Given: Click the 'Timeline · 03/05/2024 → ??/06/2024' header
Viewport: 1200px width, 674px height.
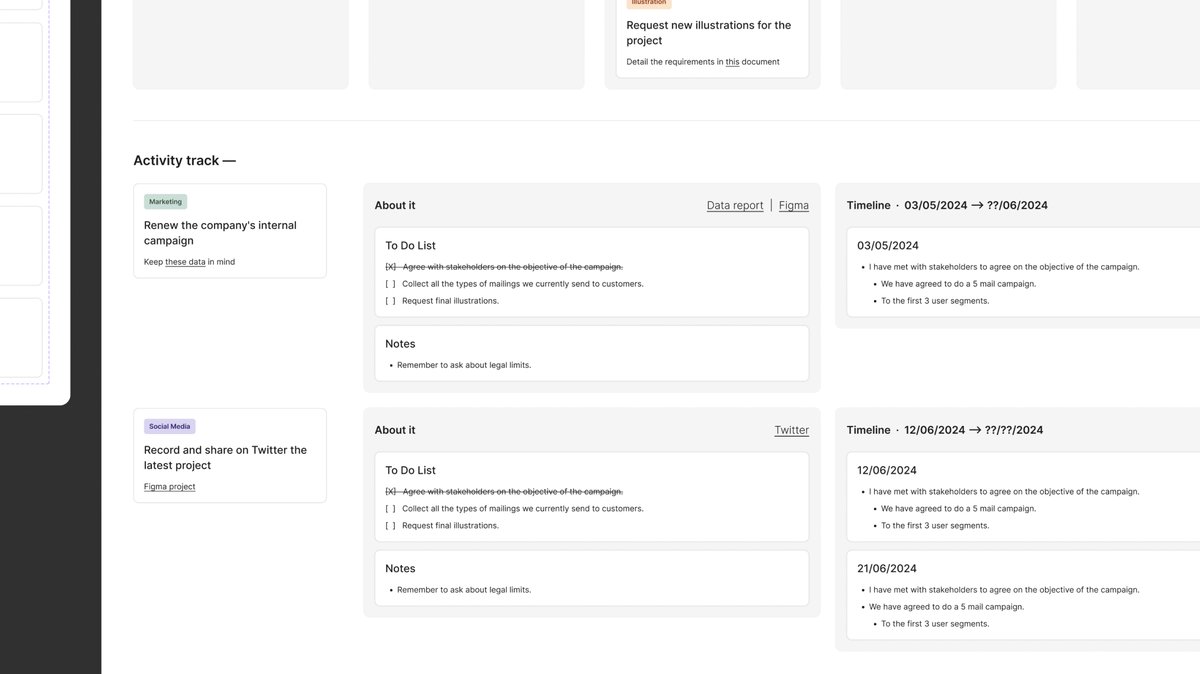Looking at the screenshot, I should pyautogui.click(x=947, y=205).
